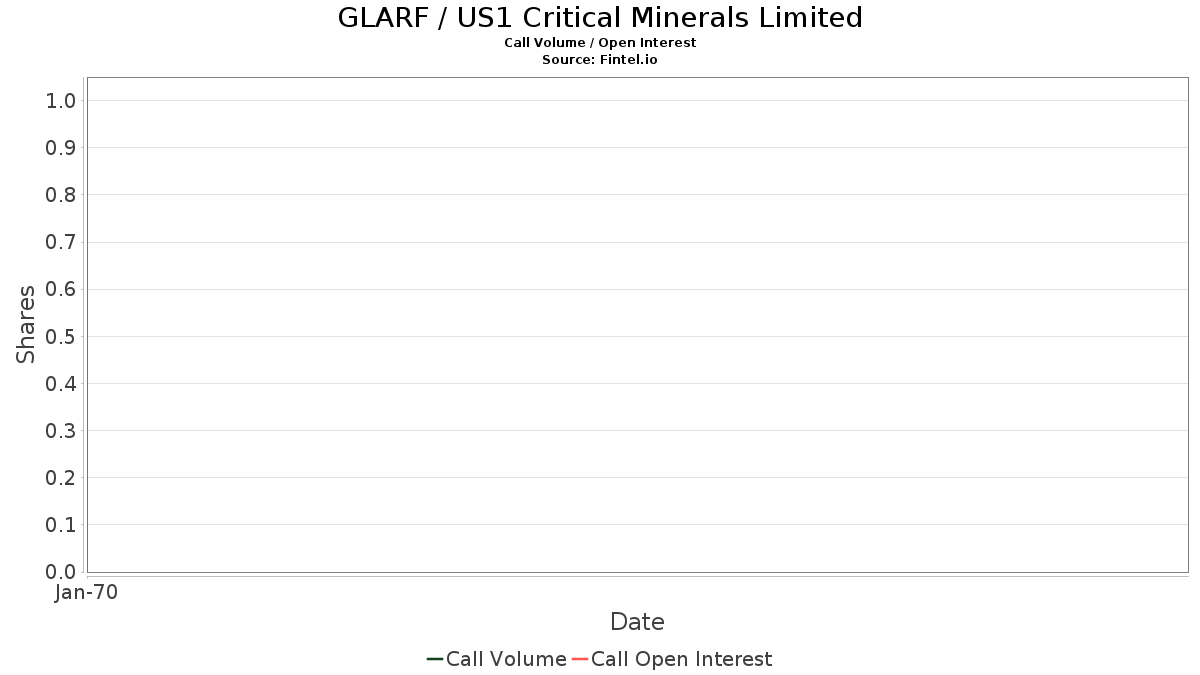This screenshot has height=675, width=1200.
Task: Select the 0.3 y-axis tick label
Action: coord(61,431)
